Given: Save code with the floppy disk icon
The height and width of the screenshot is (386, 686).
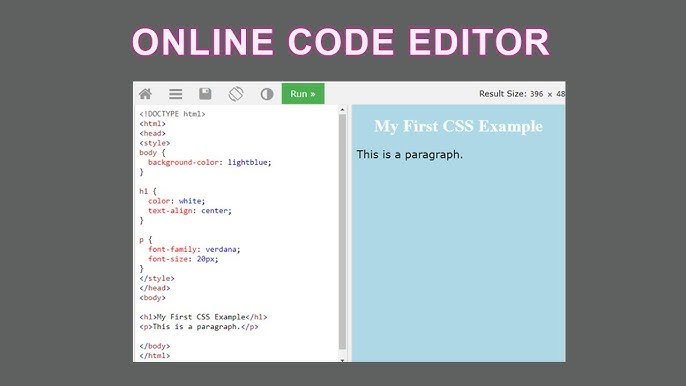Looking at the screenshot, I should [x=205, y=94].
